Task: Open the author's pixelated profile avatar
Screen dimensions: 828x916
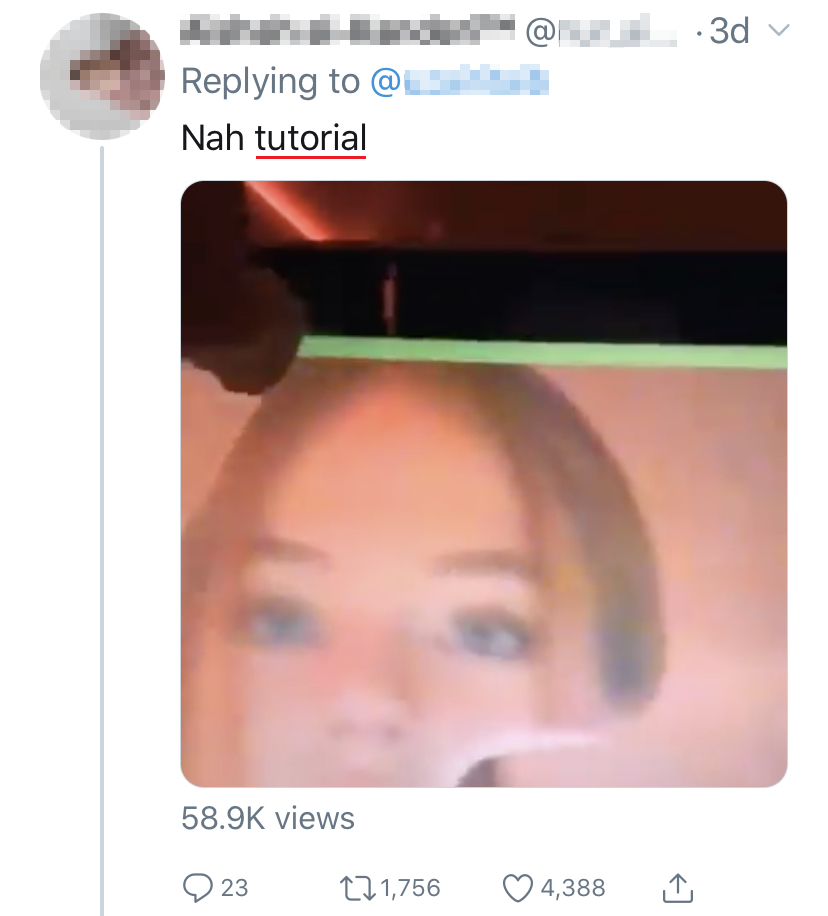Action: pos(101,78)
